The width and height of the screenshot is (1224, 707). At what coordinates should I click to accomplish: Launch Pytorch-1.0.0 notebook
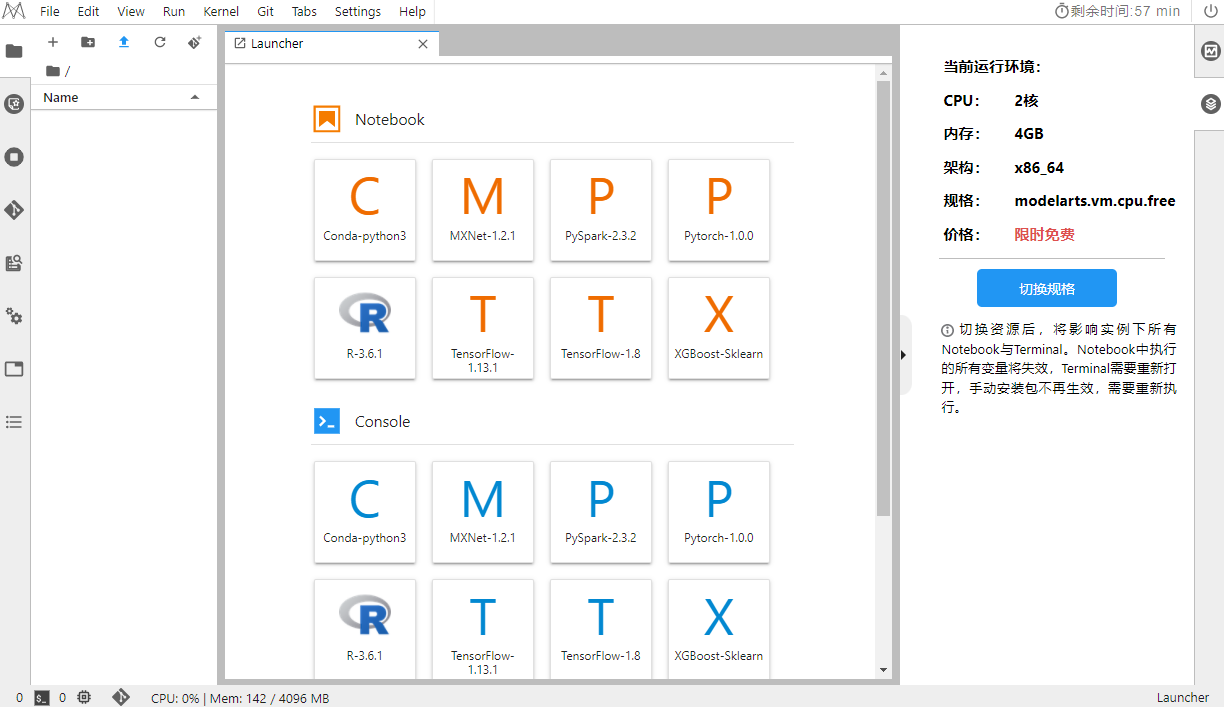[719, 210]
